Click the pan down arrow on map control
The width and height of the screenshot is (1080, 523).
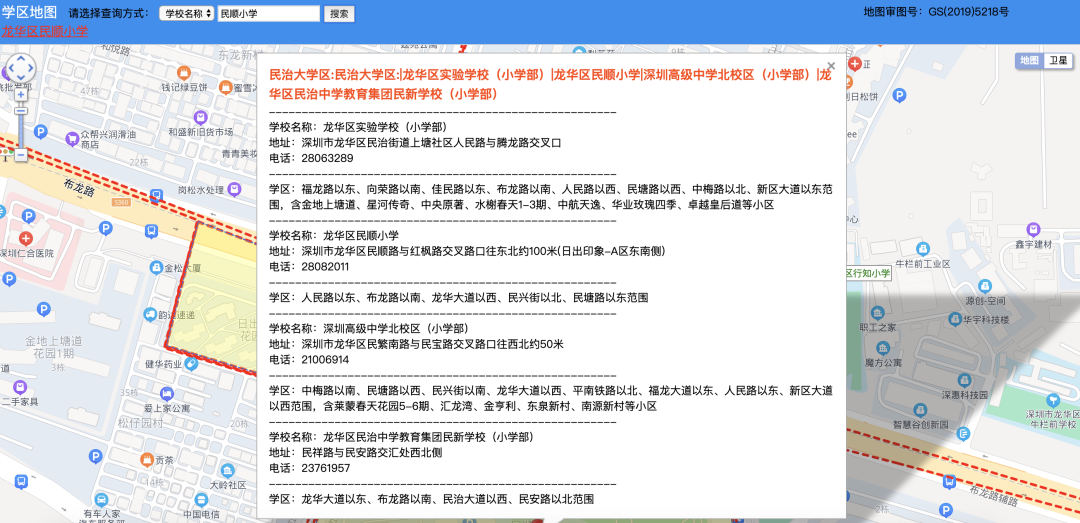(21, 77)
